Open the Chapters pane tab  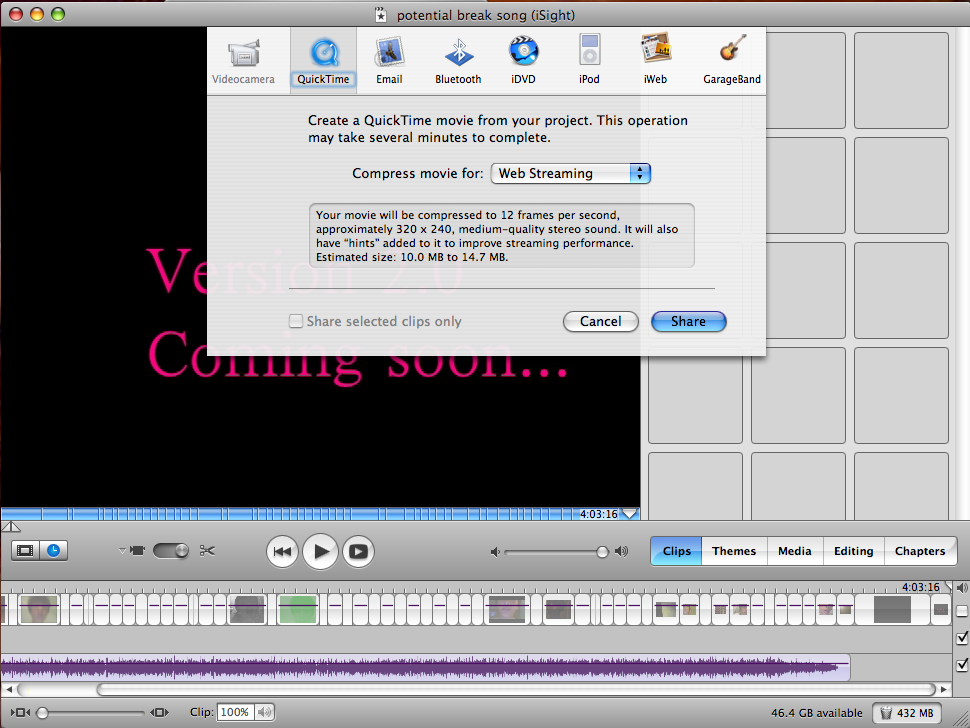[920, 551]
